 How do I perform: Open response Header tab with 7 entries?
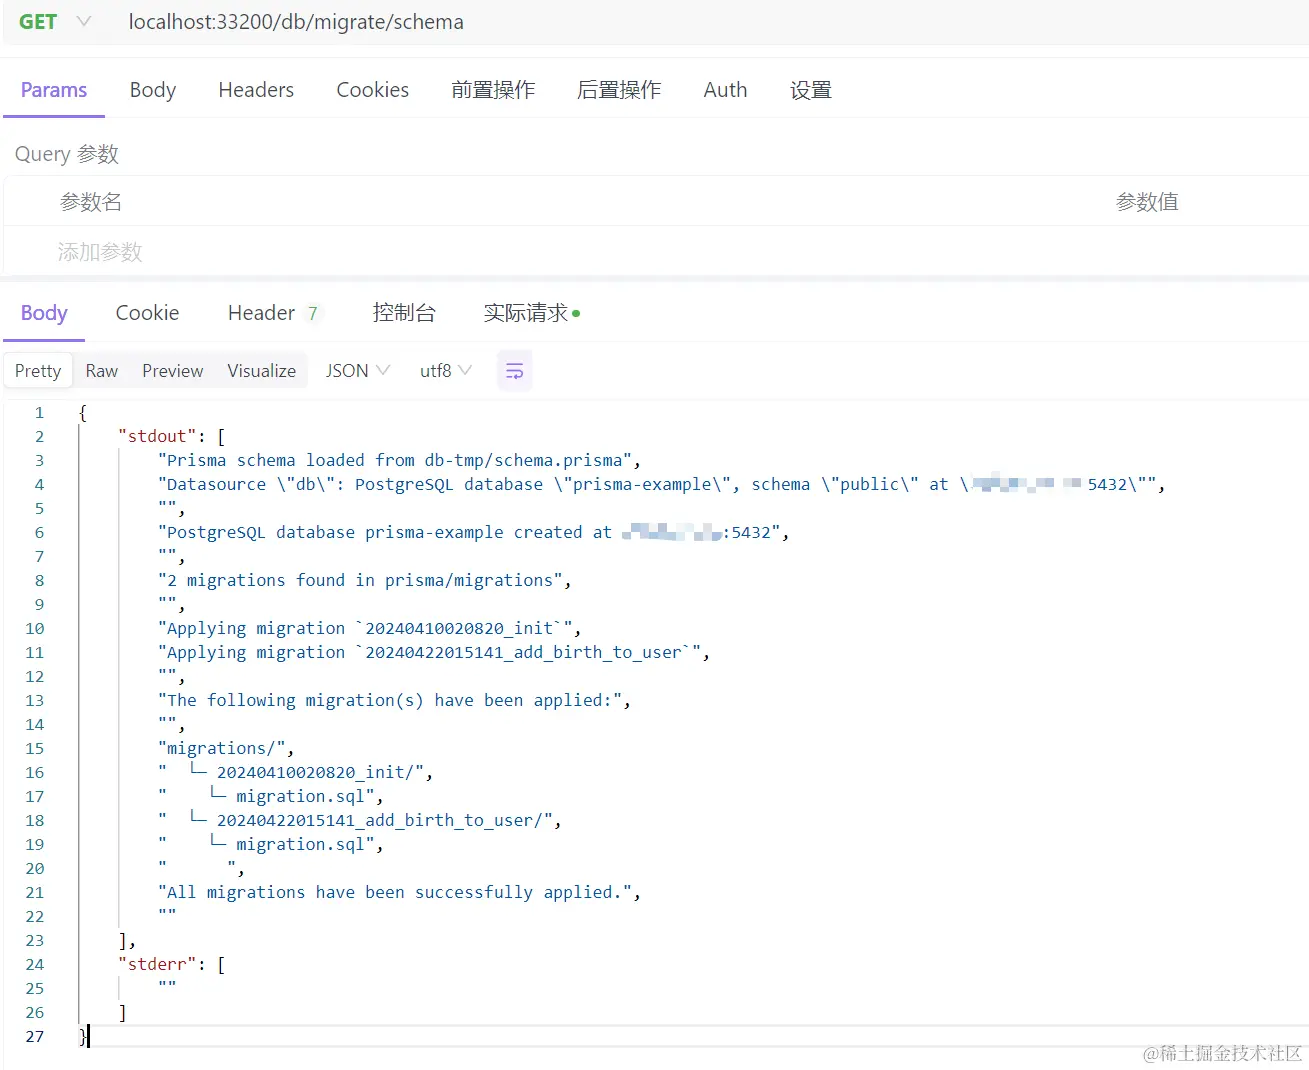[x=273, y=313]
